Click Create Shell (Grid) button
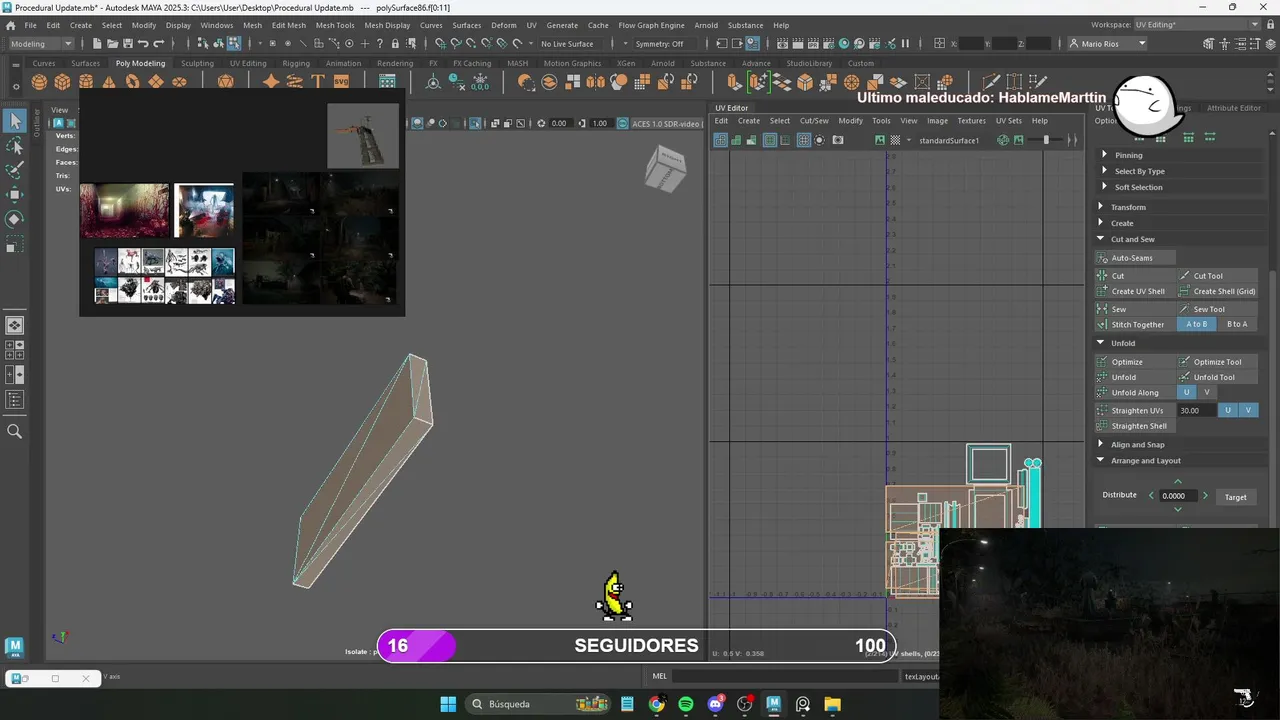The height and width of the screenshot is (720, 1280). [x=1218, y=291]
